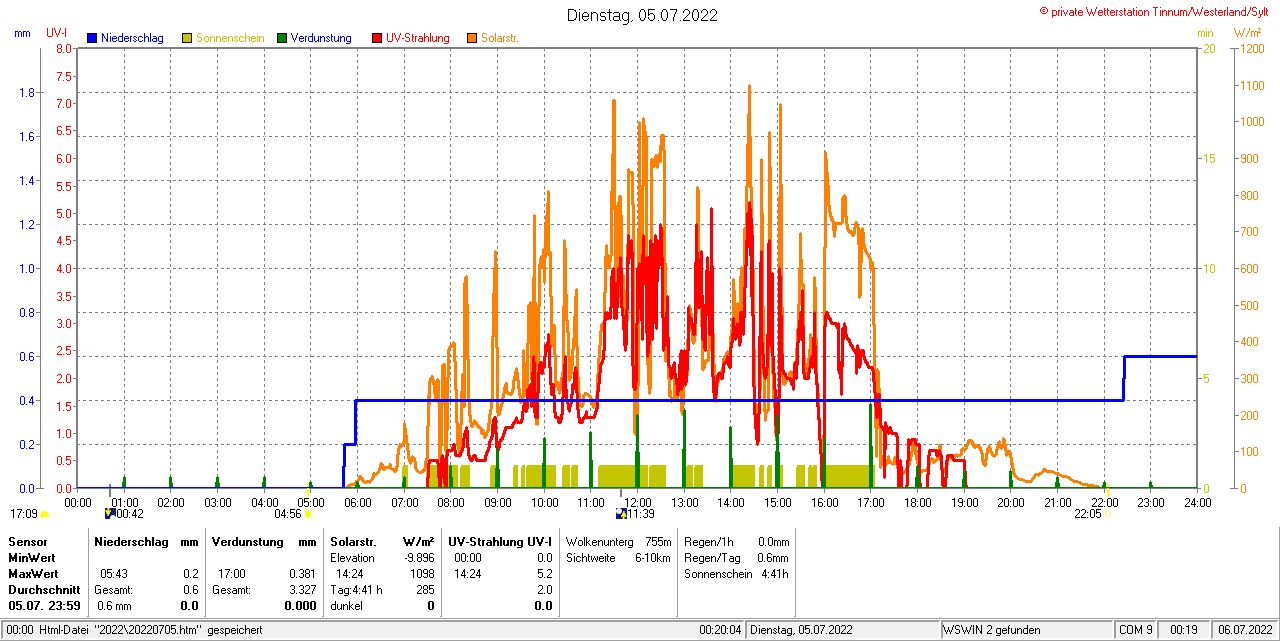
Task: Click the Elevation value -9.896
Action: [x=418, y=557]
